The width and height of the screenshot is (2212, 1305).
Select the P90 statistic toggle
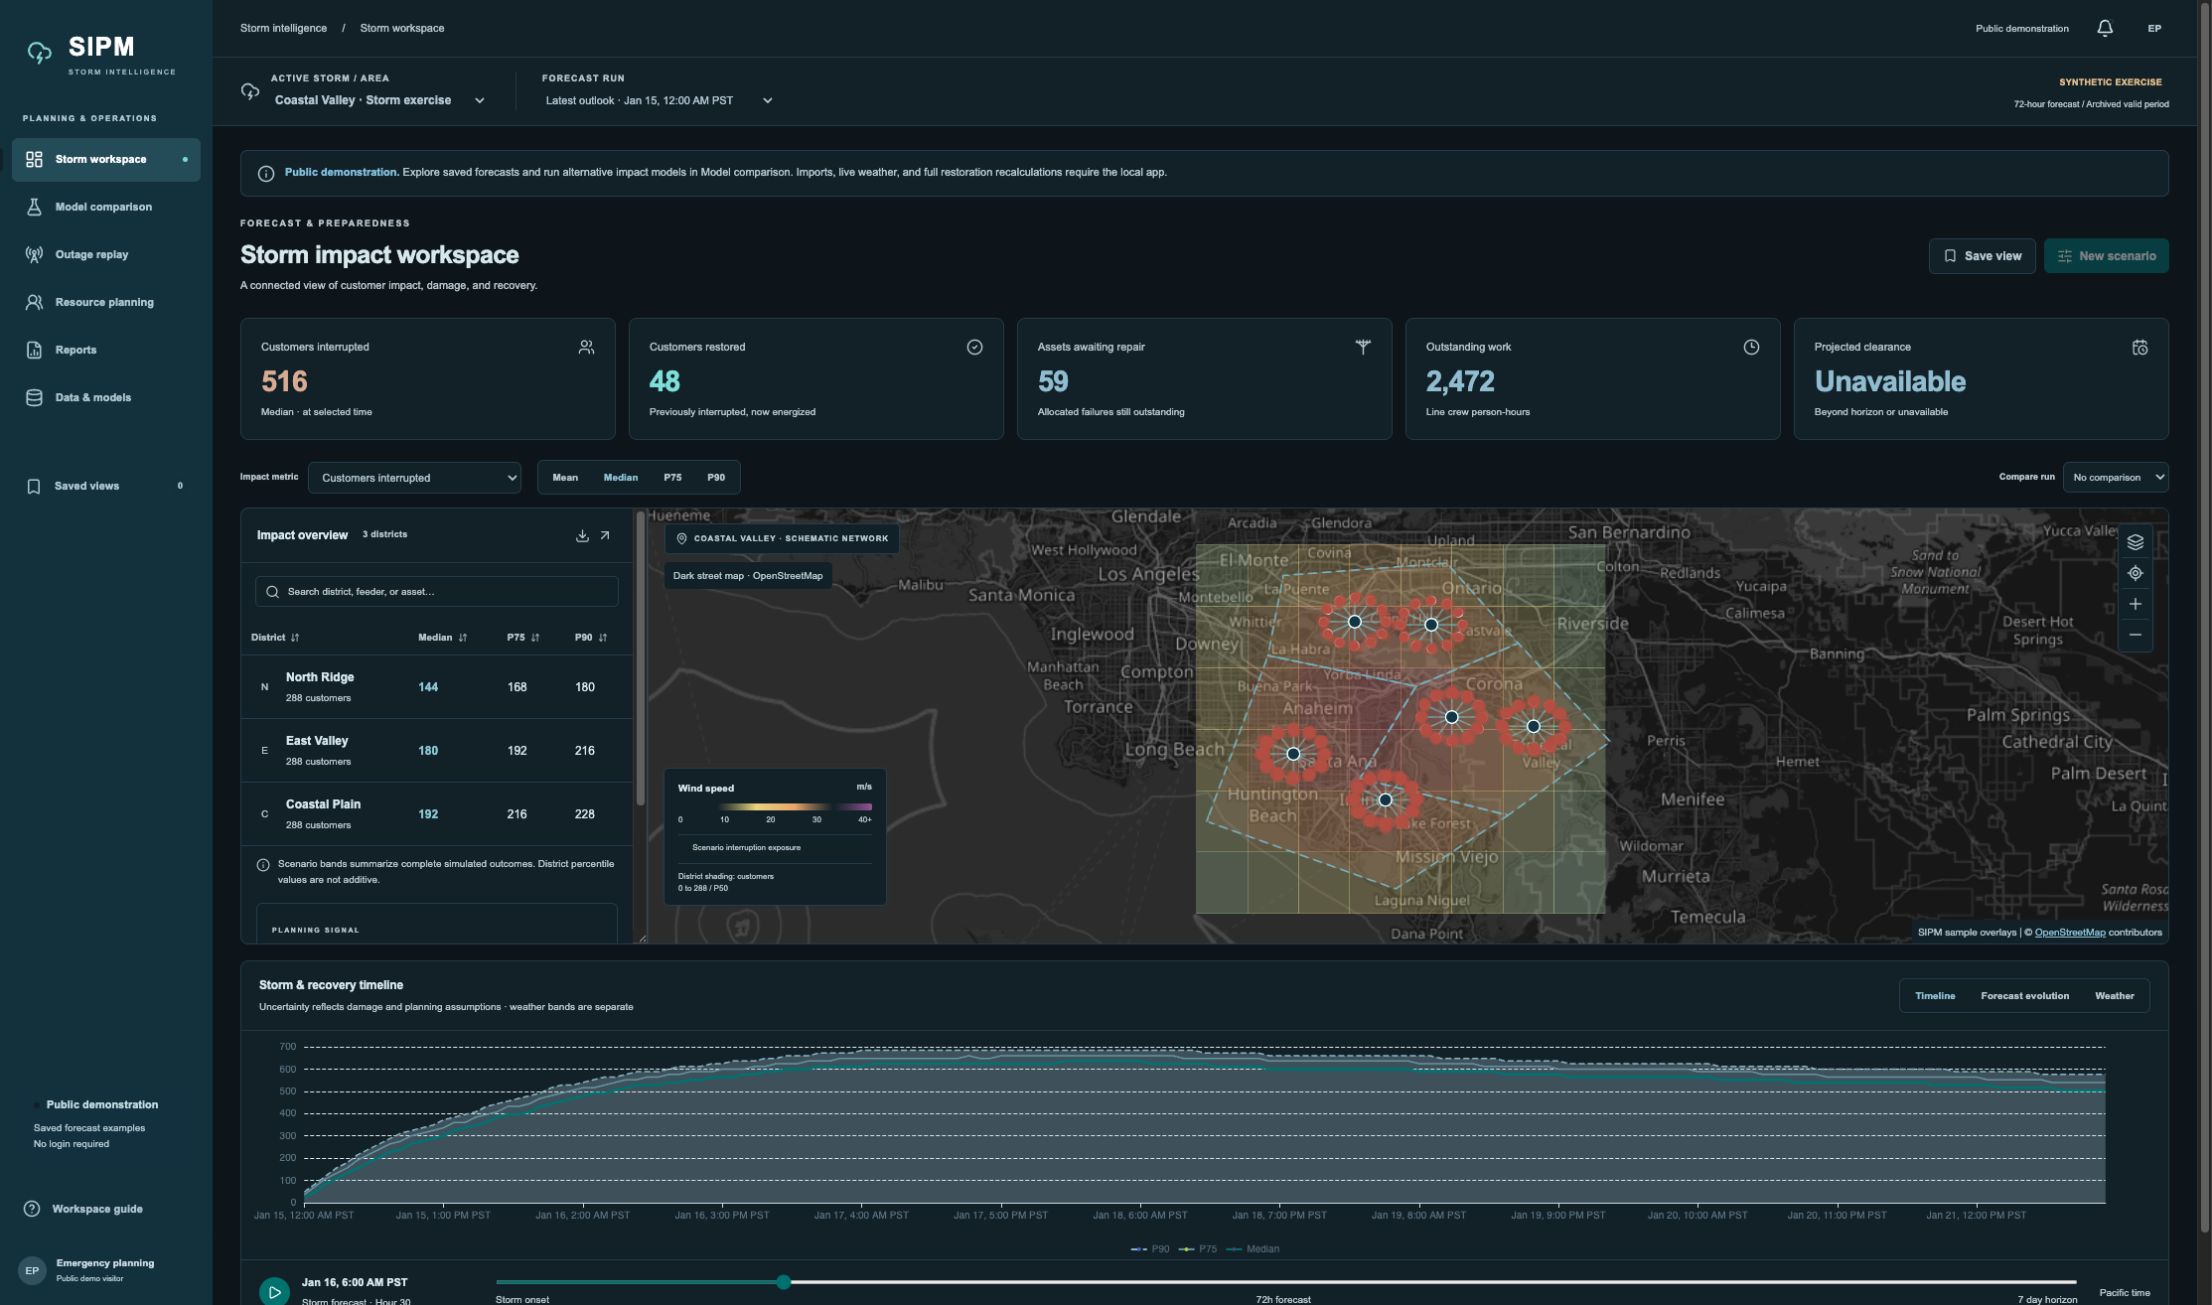pos(716,477)
